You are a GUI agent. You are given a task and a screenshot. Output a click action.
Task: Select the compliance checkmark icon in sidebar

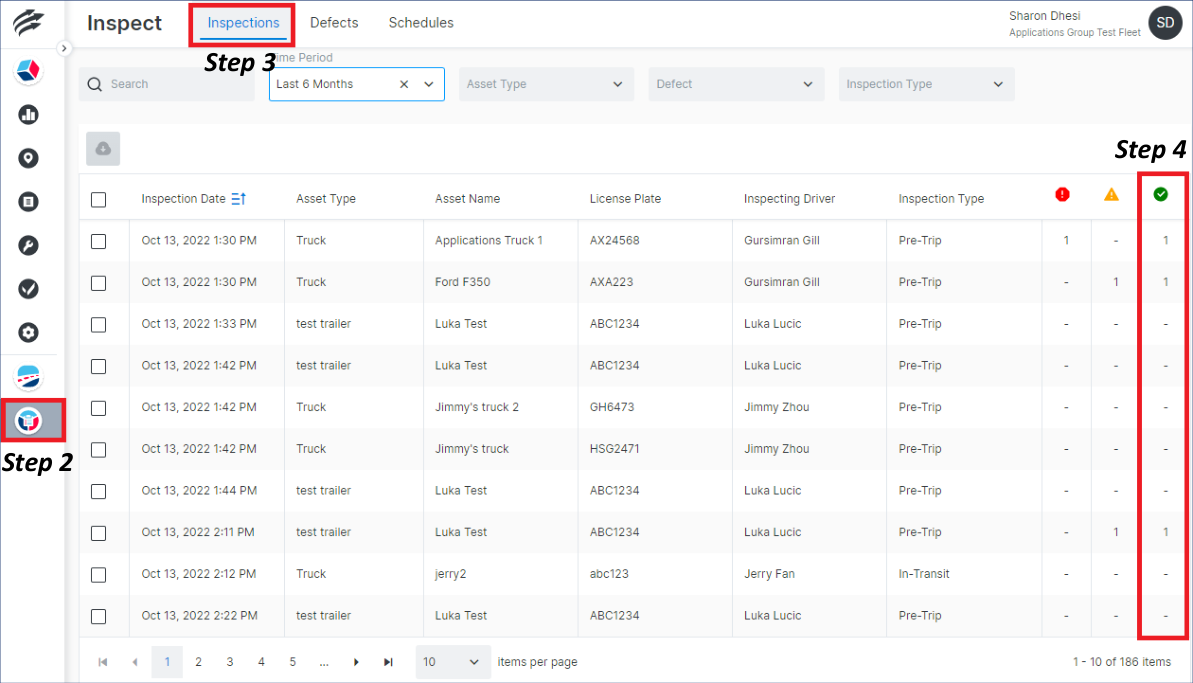[x=28, y=288]
